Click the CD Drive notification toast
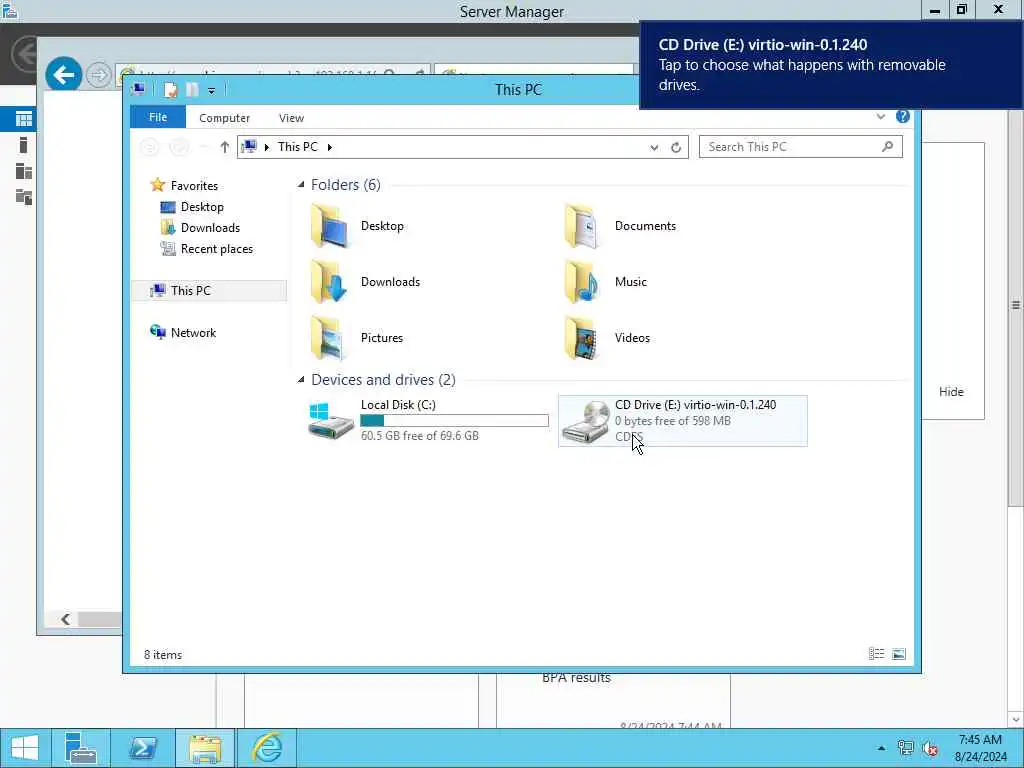This screenshot has height=768, width=1024. pyautogui.click(x=831, y=65)
